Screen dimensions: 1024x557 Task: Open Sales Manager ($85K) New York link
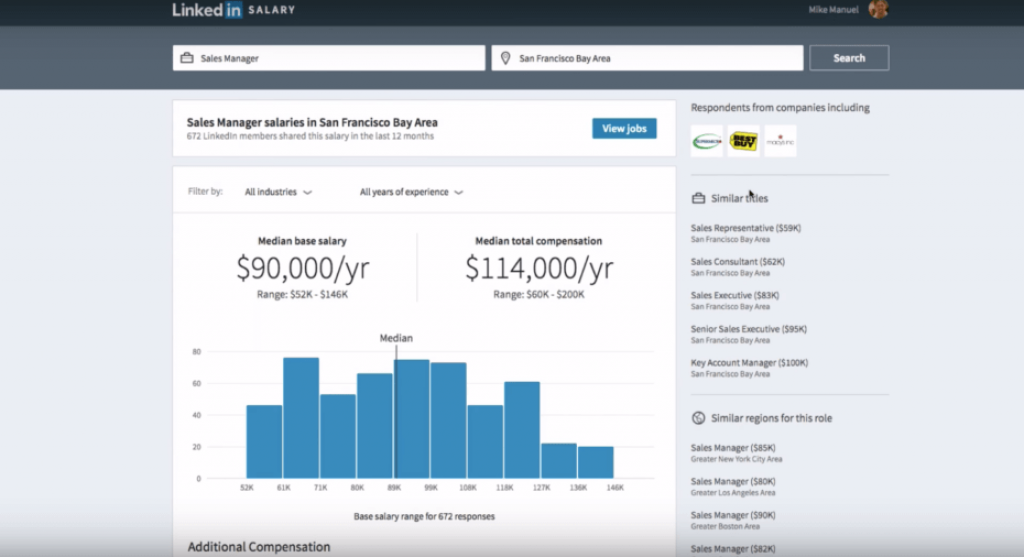coord(733,448)
